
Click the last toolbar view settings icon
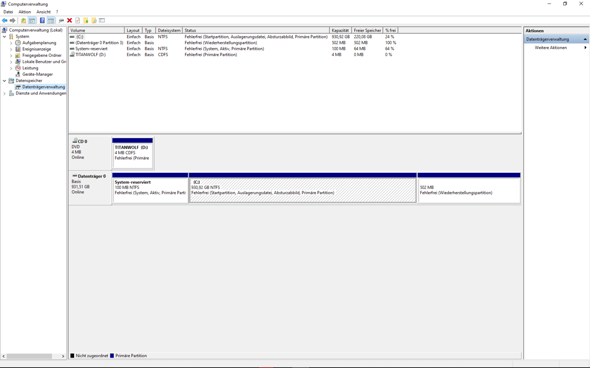(102, 20)
